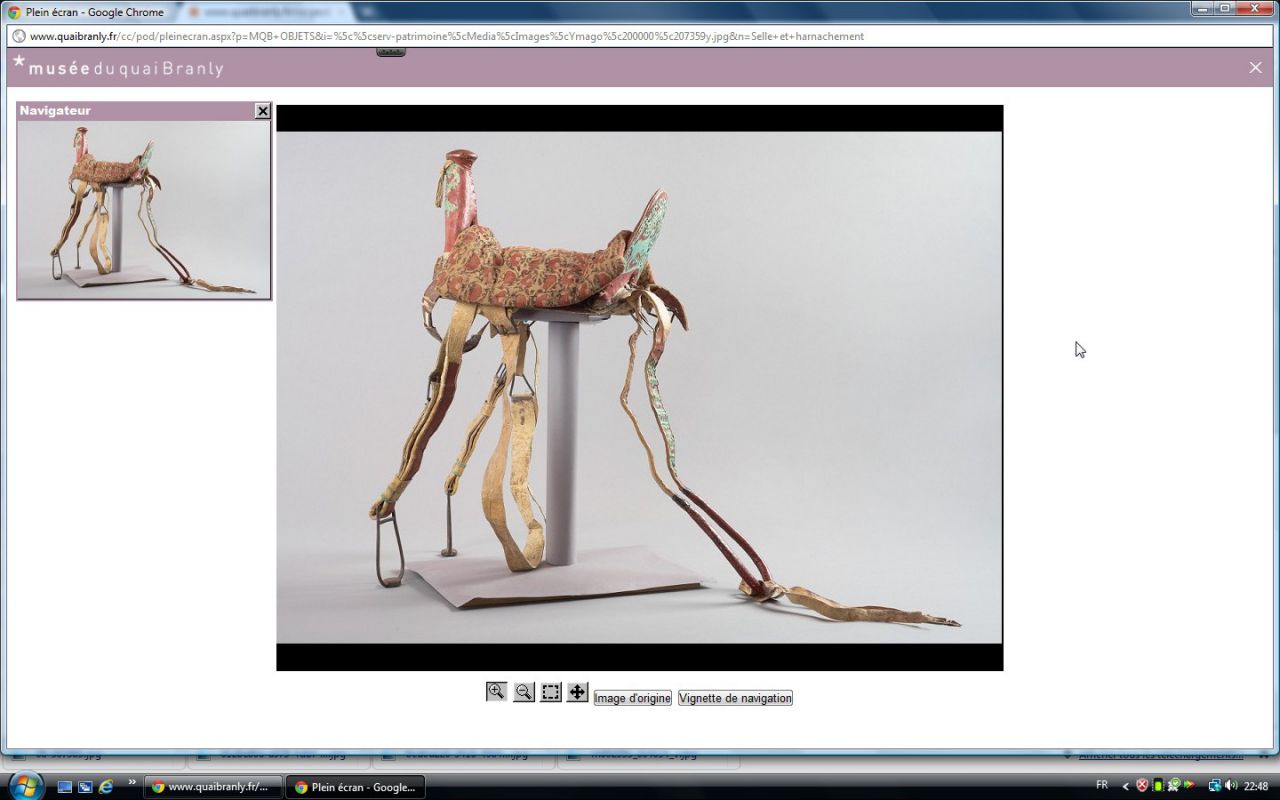Click the Image d'origine button

click(x=632, y=698)
